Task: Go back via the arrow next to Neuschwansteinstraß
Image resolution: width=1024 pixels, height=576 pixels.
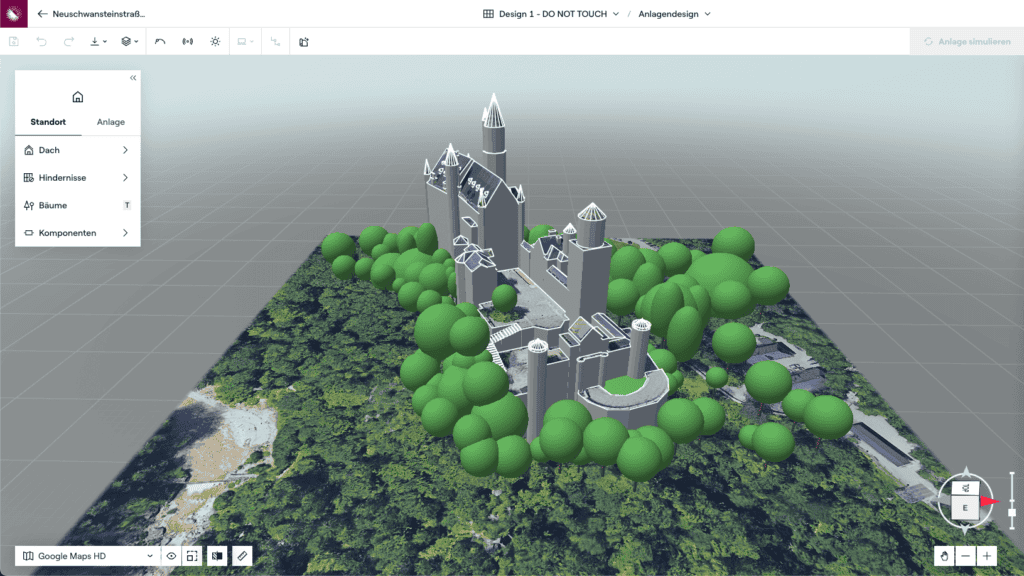Action: [42, 14]
